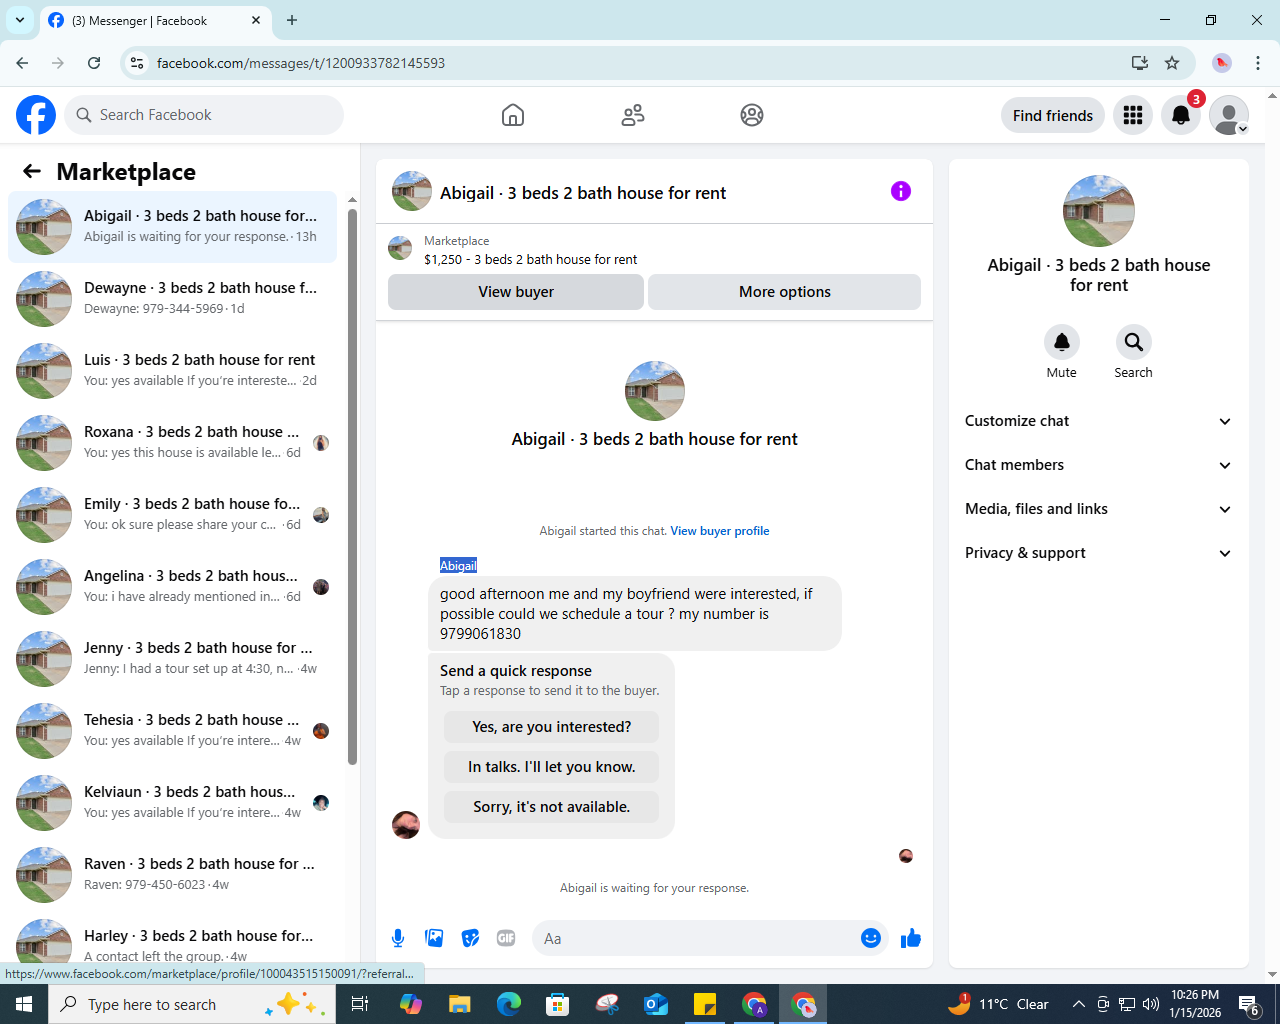
Task: Open Roxana's conversation in the list
Action: pos(172,442)
